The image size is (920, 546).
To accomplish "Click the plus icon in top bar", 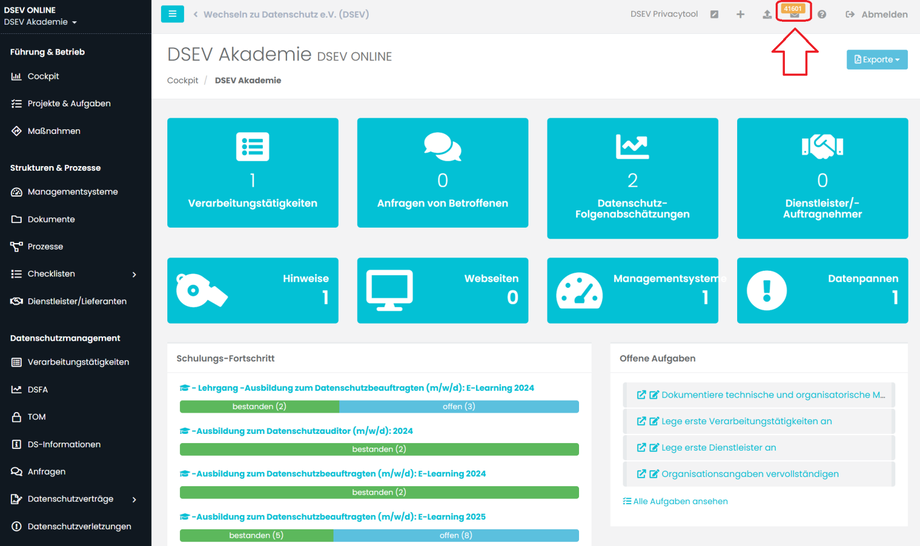I will pos(740,15).
